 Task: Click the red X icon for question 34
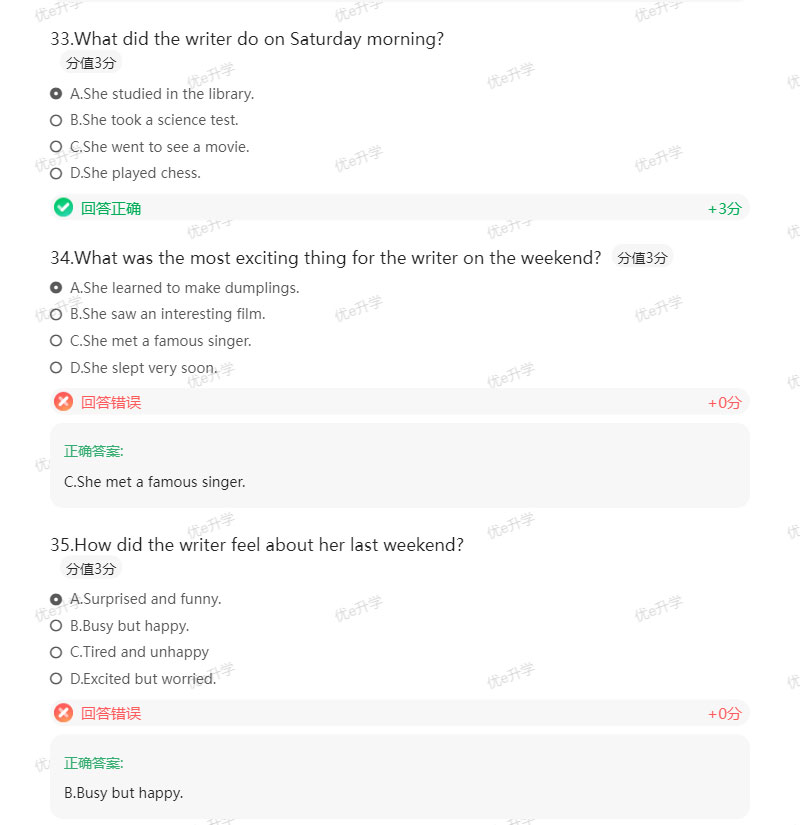(x=63, y=401)
